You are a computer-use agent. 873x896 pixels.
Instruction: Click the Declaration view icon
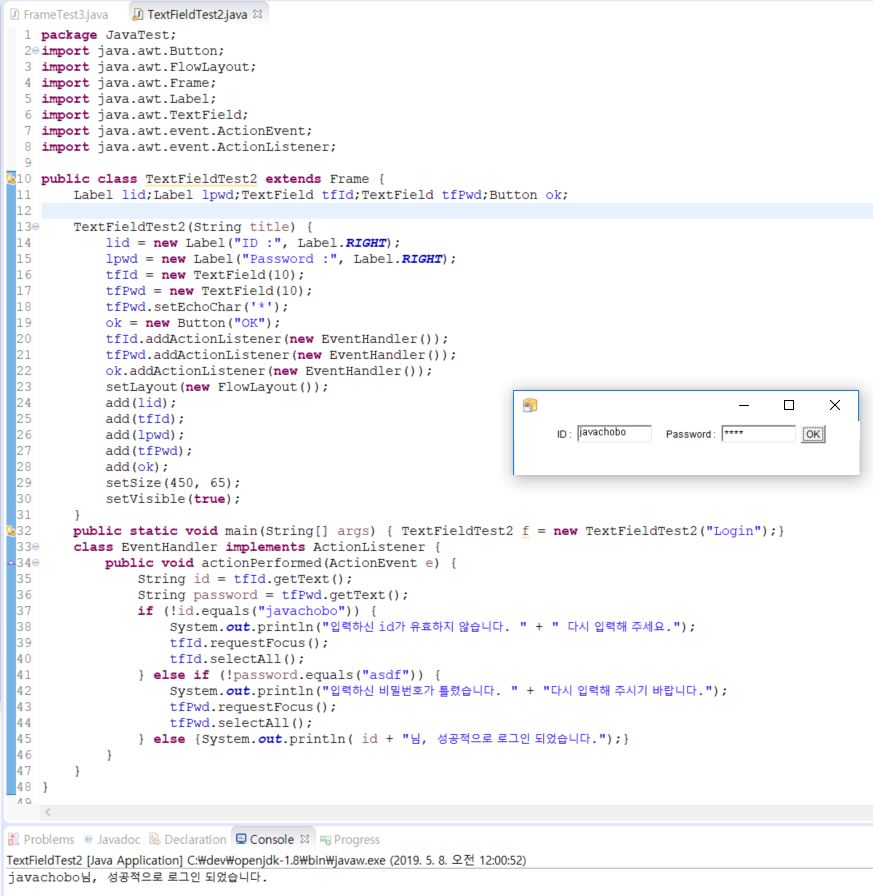[154, 839]
